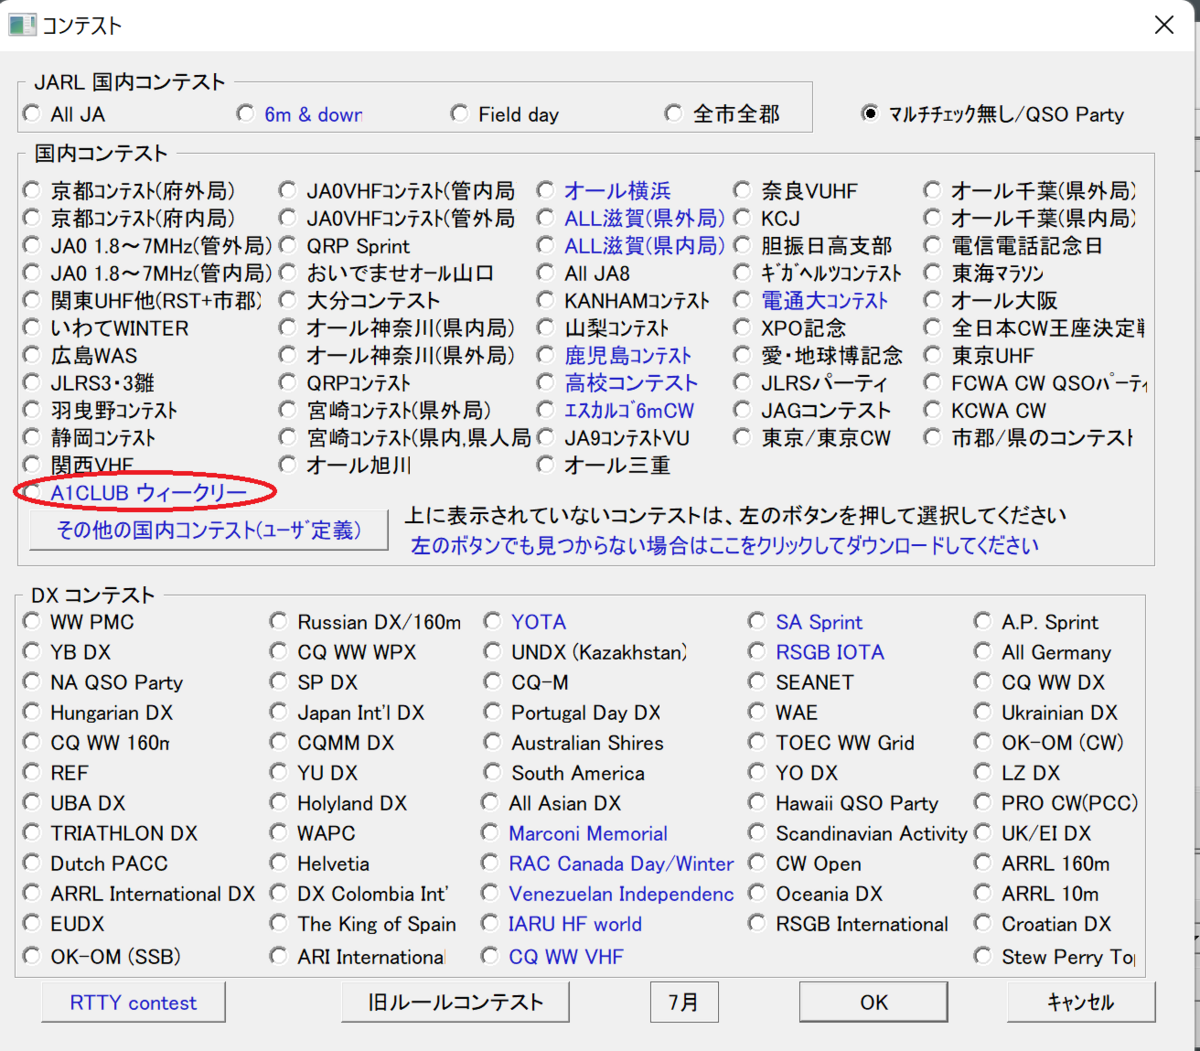
Task: Select the "CQ WW WPX" contest
Action: click(278, 652)
